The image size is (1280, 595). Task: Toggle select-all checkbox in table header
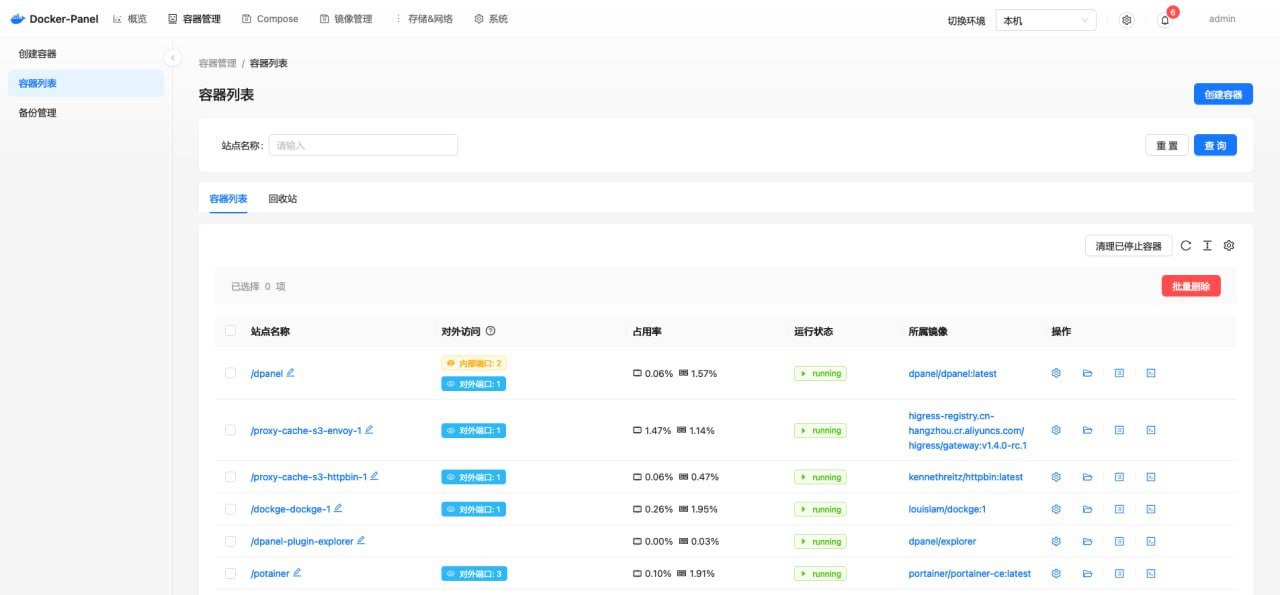[231, 331]
